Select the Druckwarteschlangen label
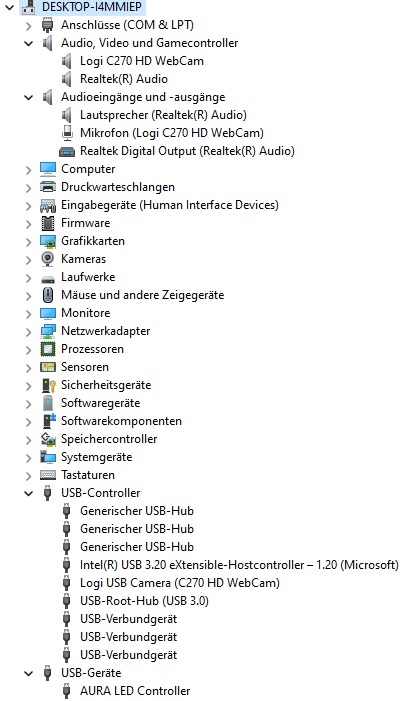The height and width of the screenshot is (701, 403). [118, 187]
